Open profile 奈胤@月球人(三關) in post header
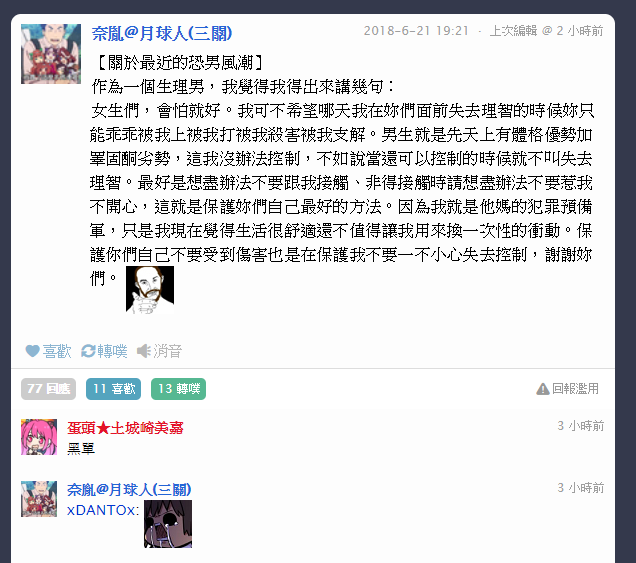Viewport: 636px width, 563px height. click(162, 34)
